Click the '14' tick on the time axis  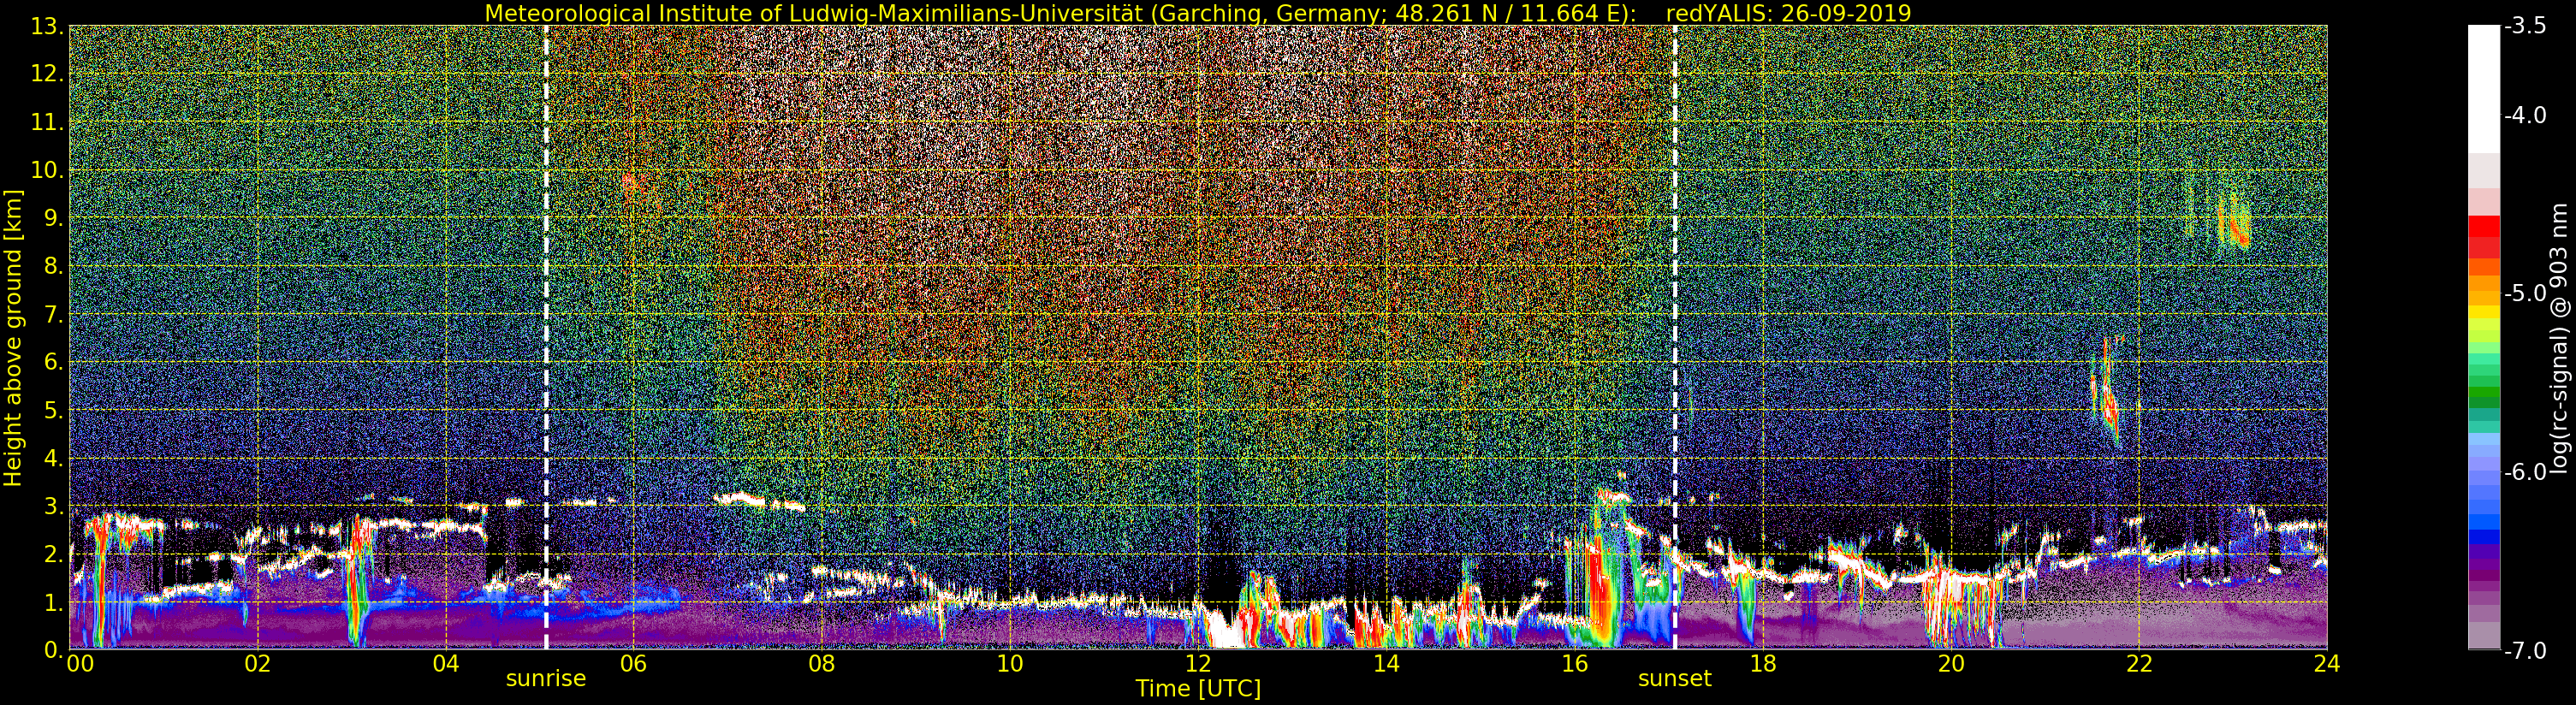(1386, 665)
